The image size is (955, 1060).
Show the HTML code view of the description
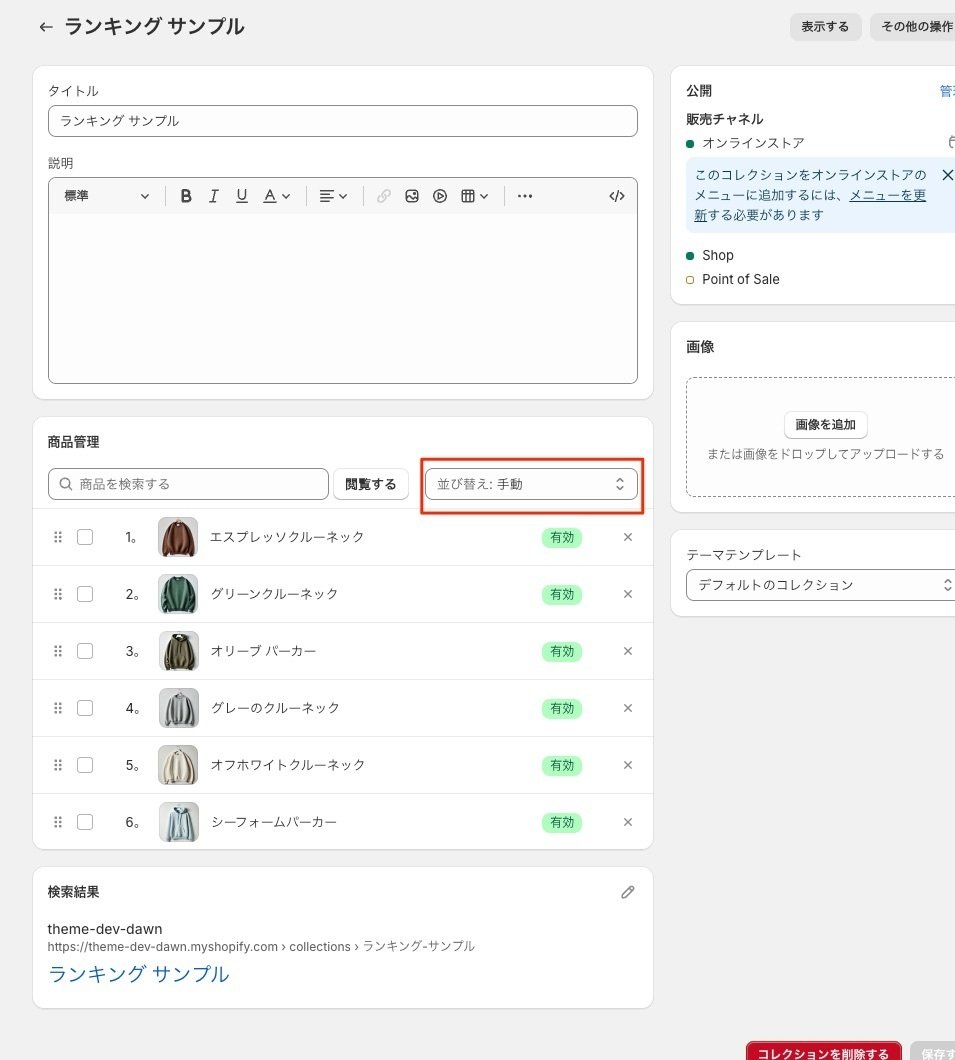point(617,196)
